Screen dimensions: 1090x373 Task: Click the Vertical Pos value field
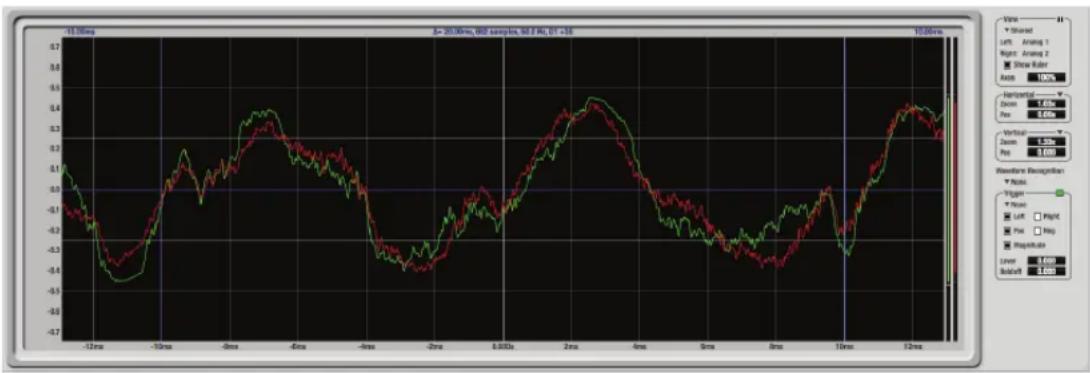pos(1046,153)
